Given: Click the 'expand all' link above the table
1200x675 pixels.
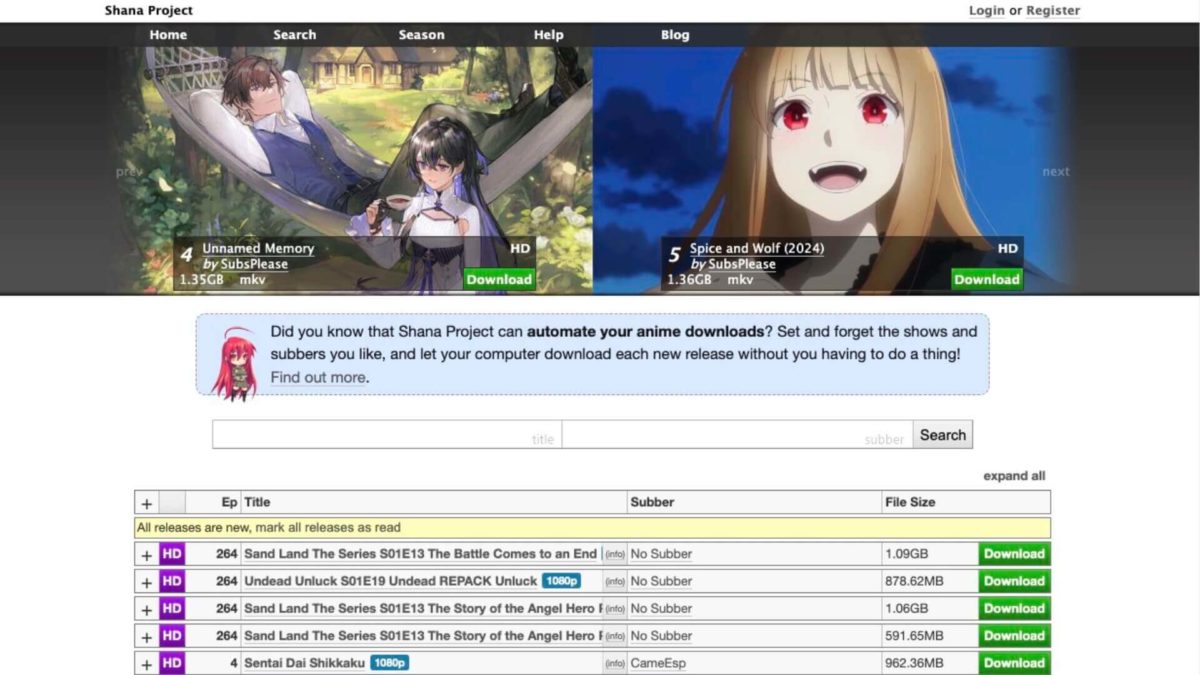Looking at the screenshot, I should click(x=1014, y=476).
